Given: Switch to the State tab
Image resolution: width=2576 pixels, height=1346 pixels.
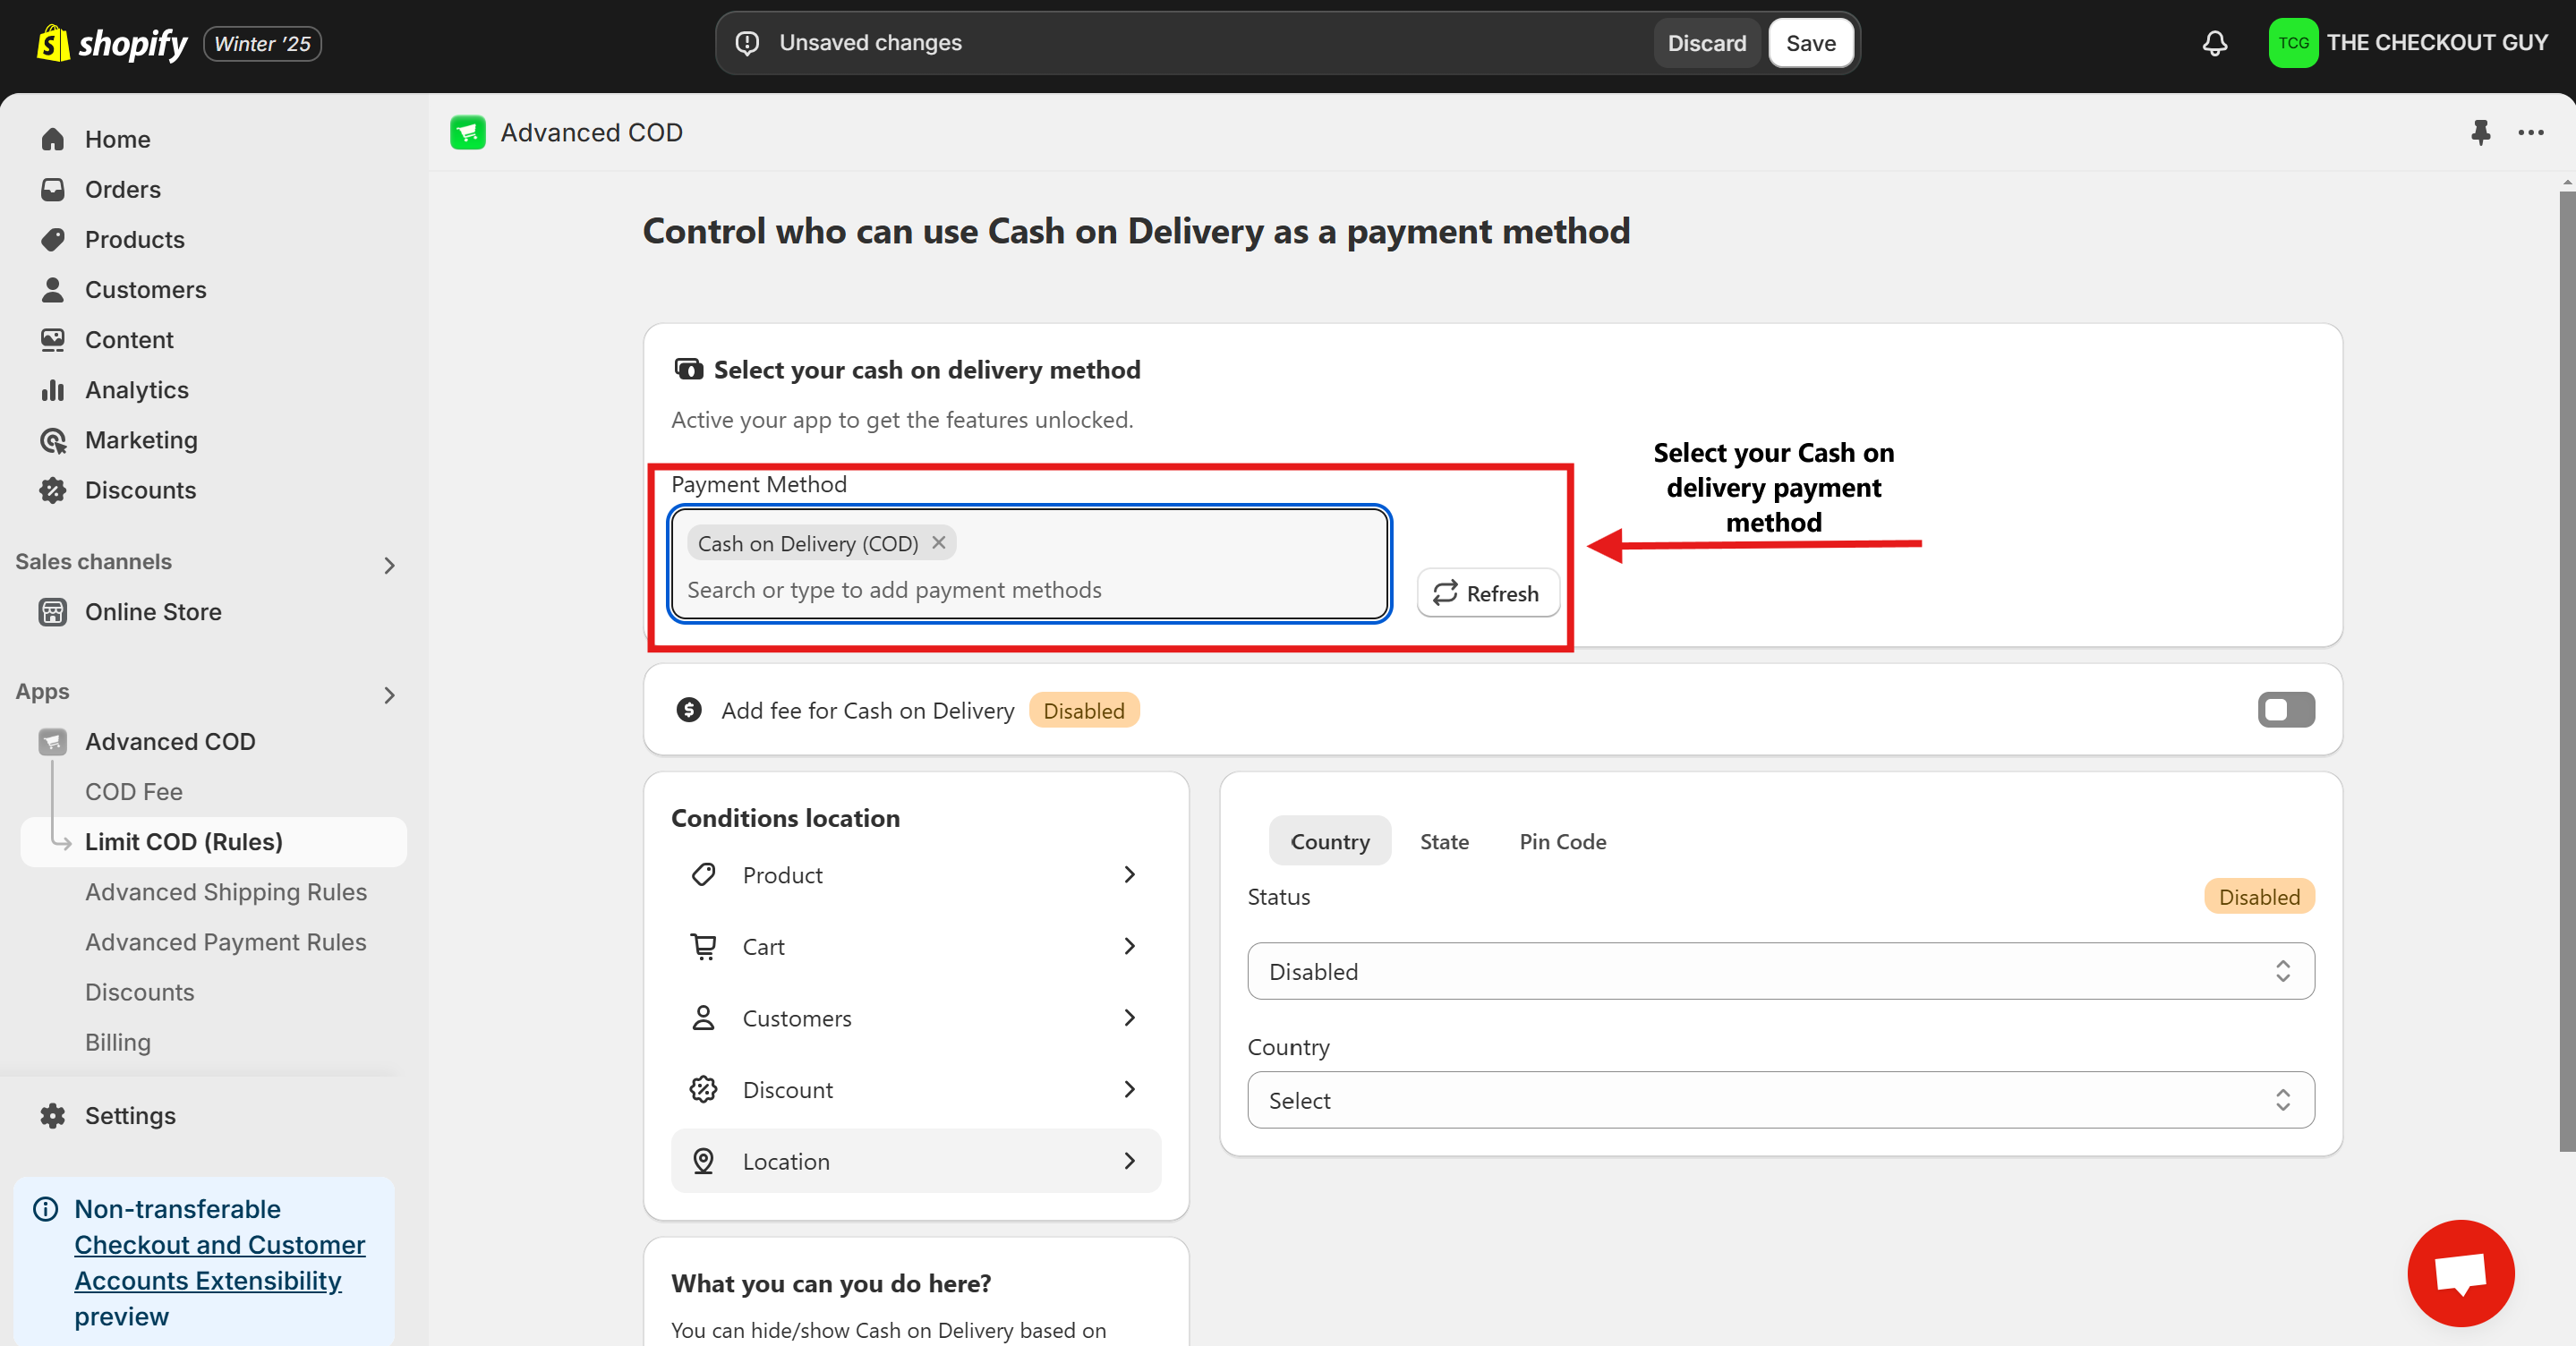Looking at the screenshot, I should point(1444,841).
